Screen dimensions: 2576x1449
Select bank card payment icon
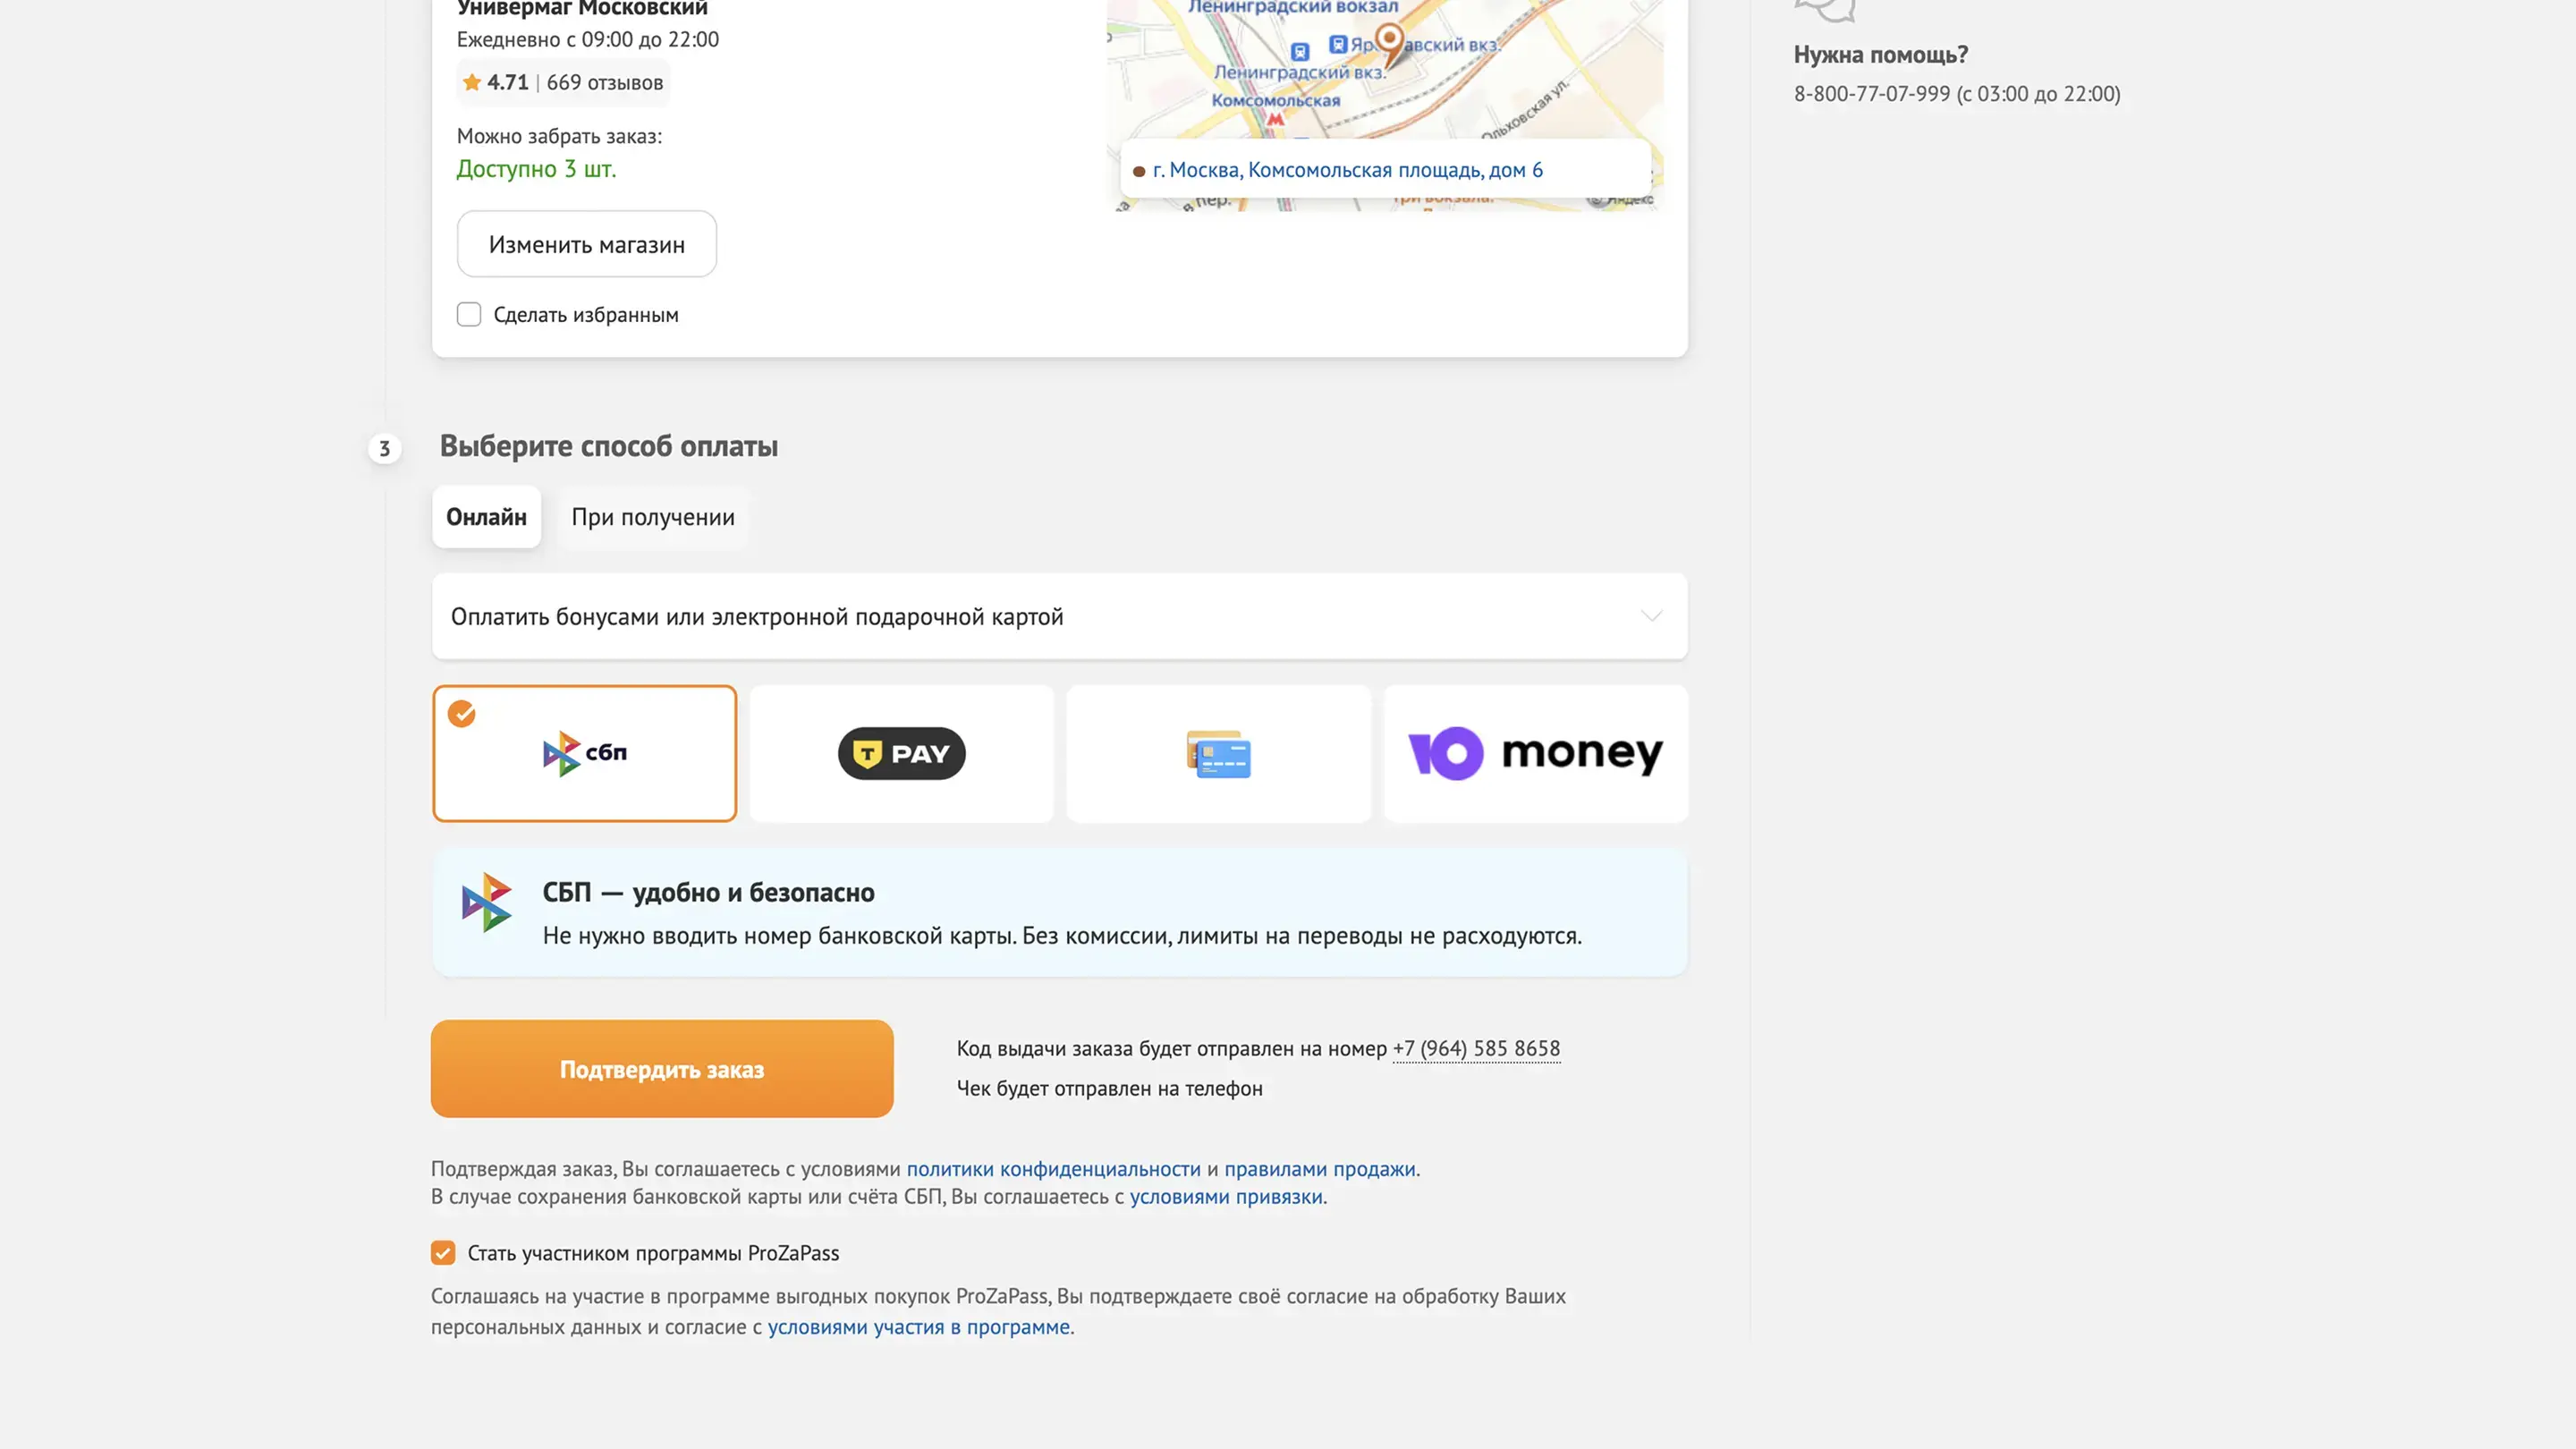pos(1218,753)
